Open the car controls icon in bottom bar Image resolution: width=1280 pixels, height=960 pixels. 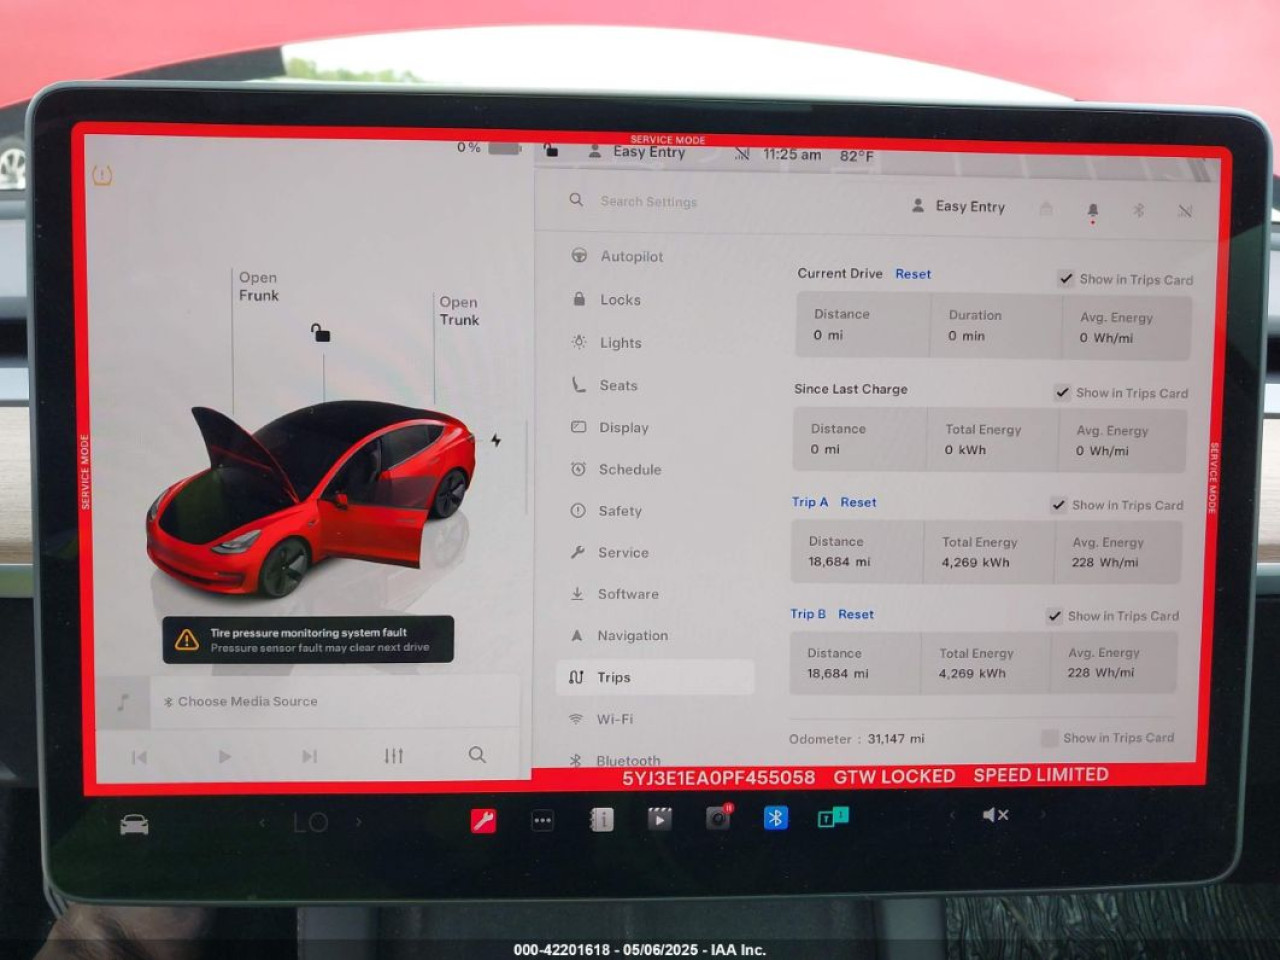pos(134,825)
